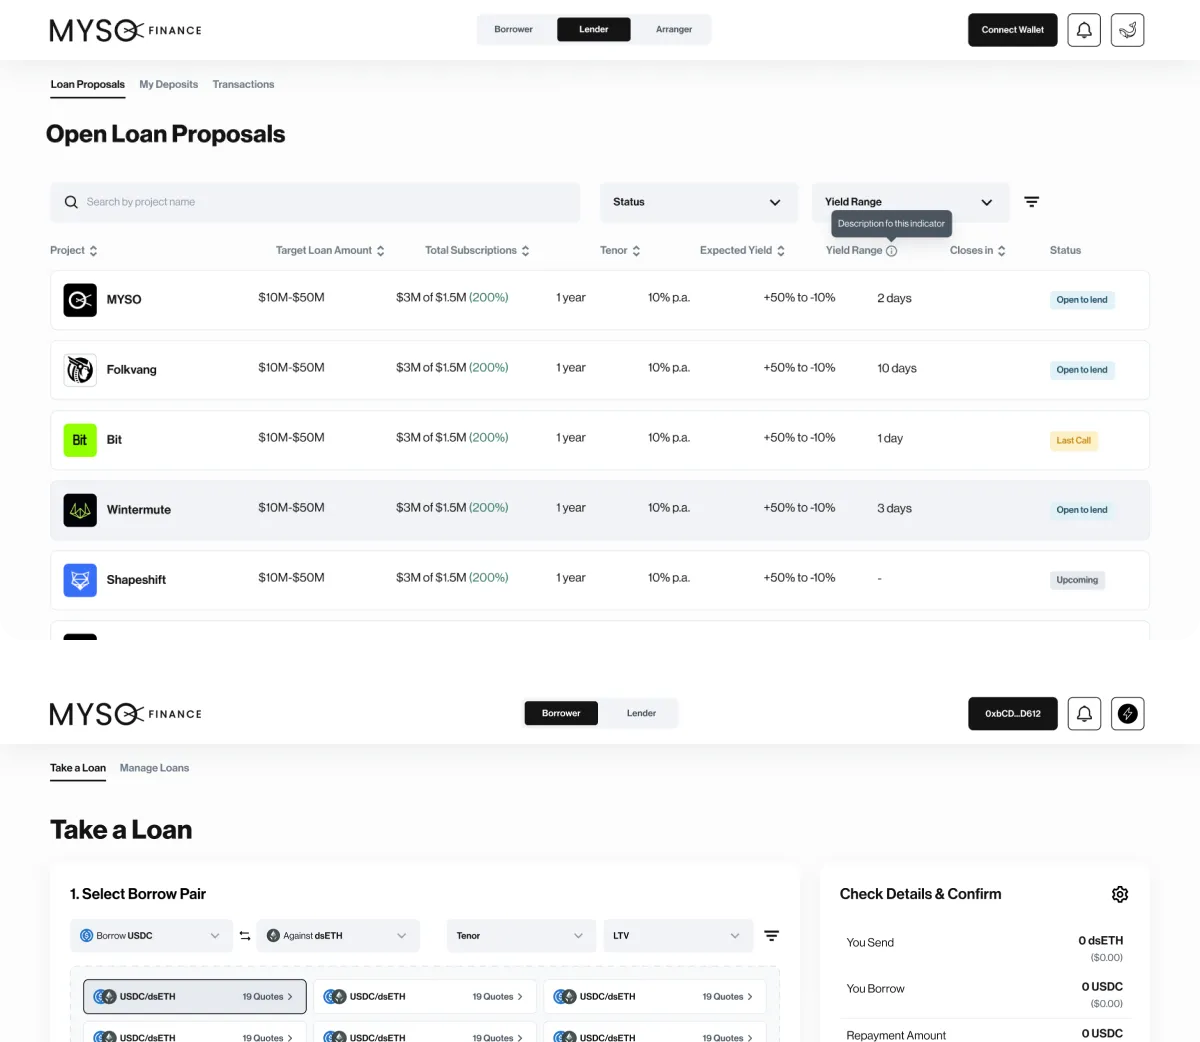Expand the Tenor dropdown in Select Borrow Pair
The height and width of the screenshot is (1042, 1200).
pos(522,936)
